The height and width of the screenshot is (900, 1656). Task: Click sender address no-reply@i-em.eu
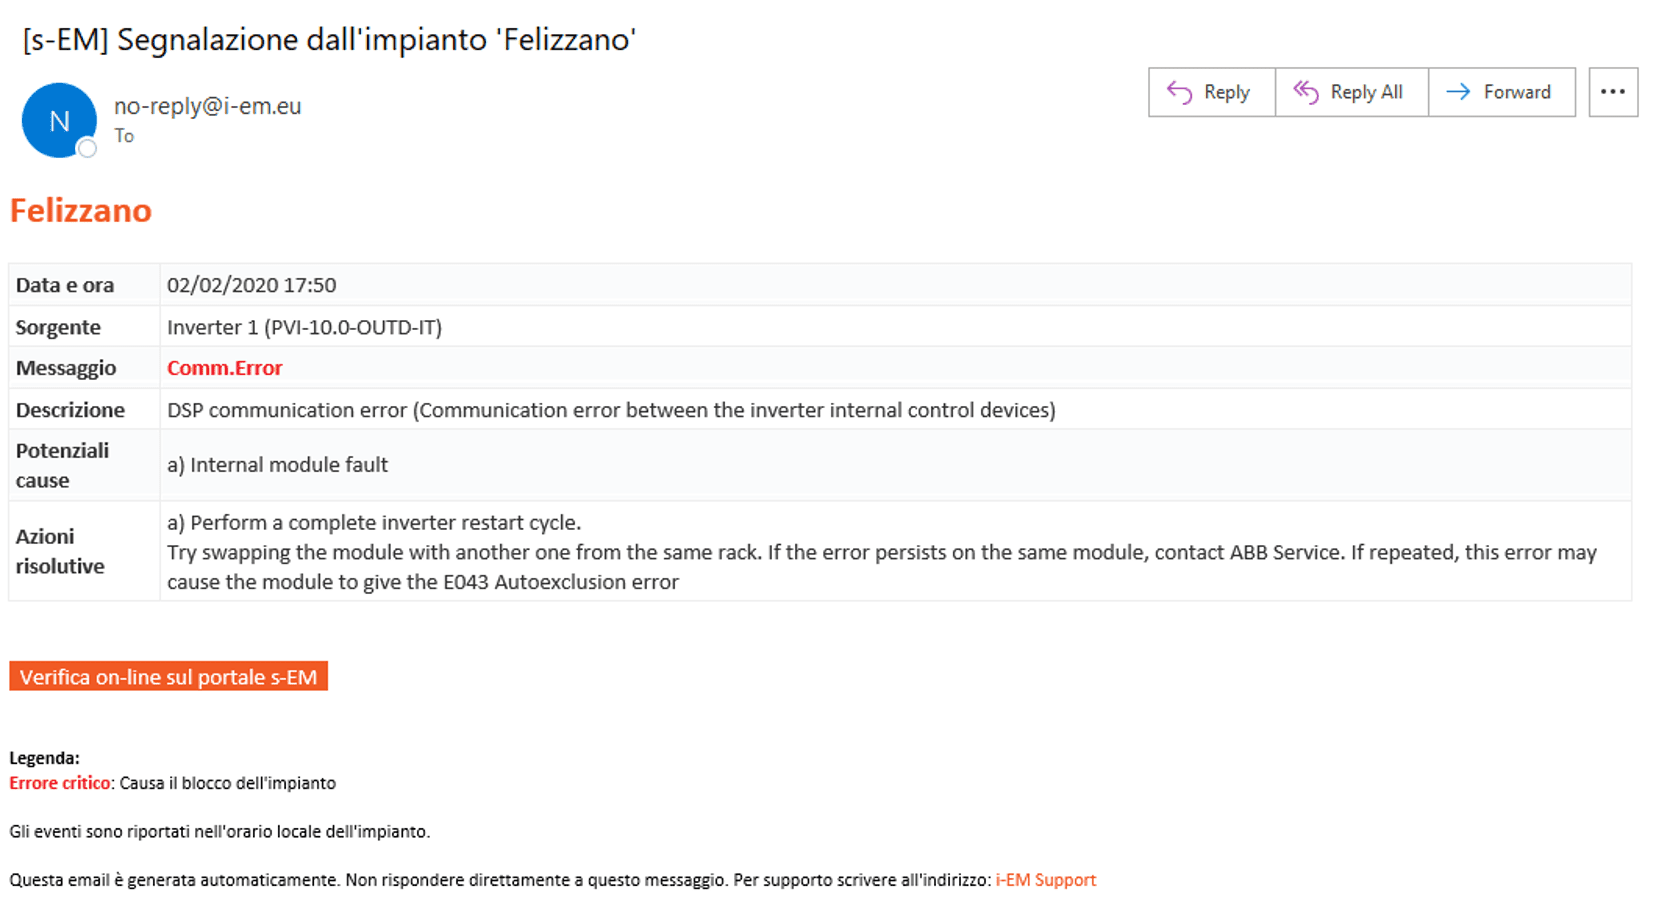[207, 106]
